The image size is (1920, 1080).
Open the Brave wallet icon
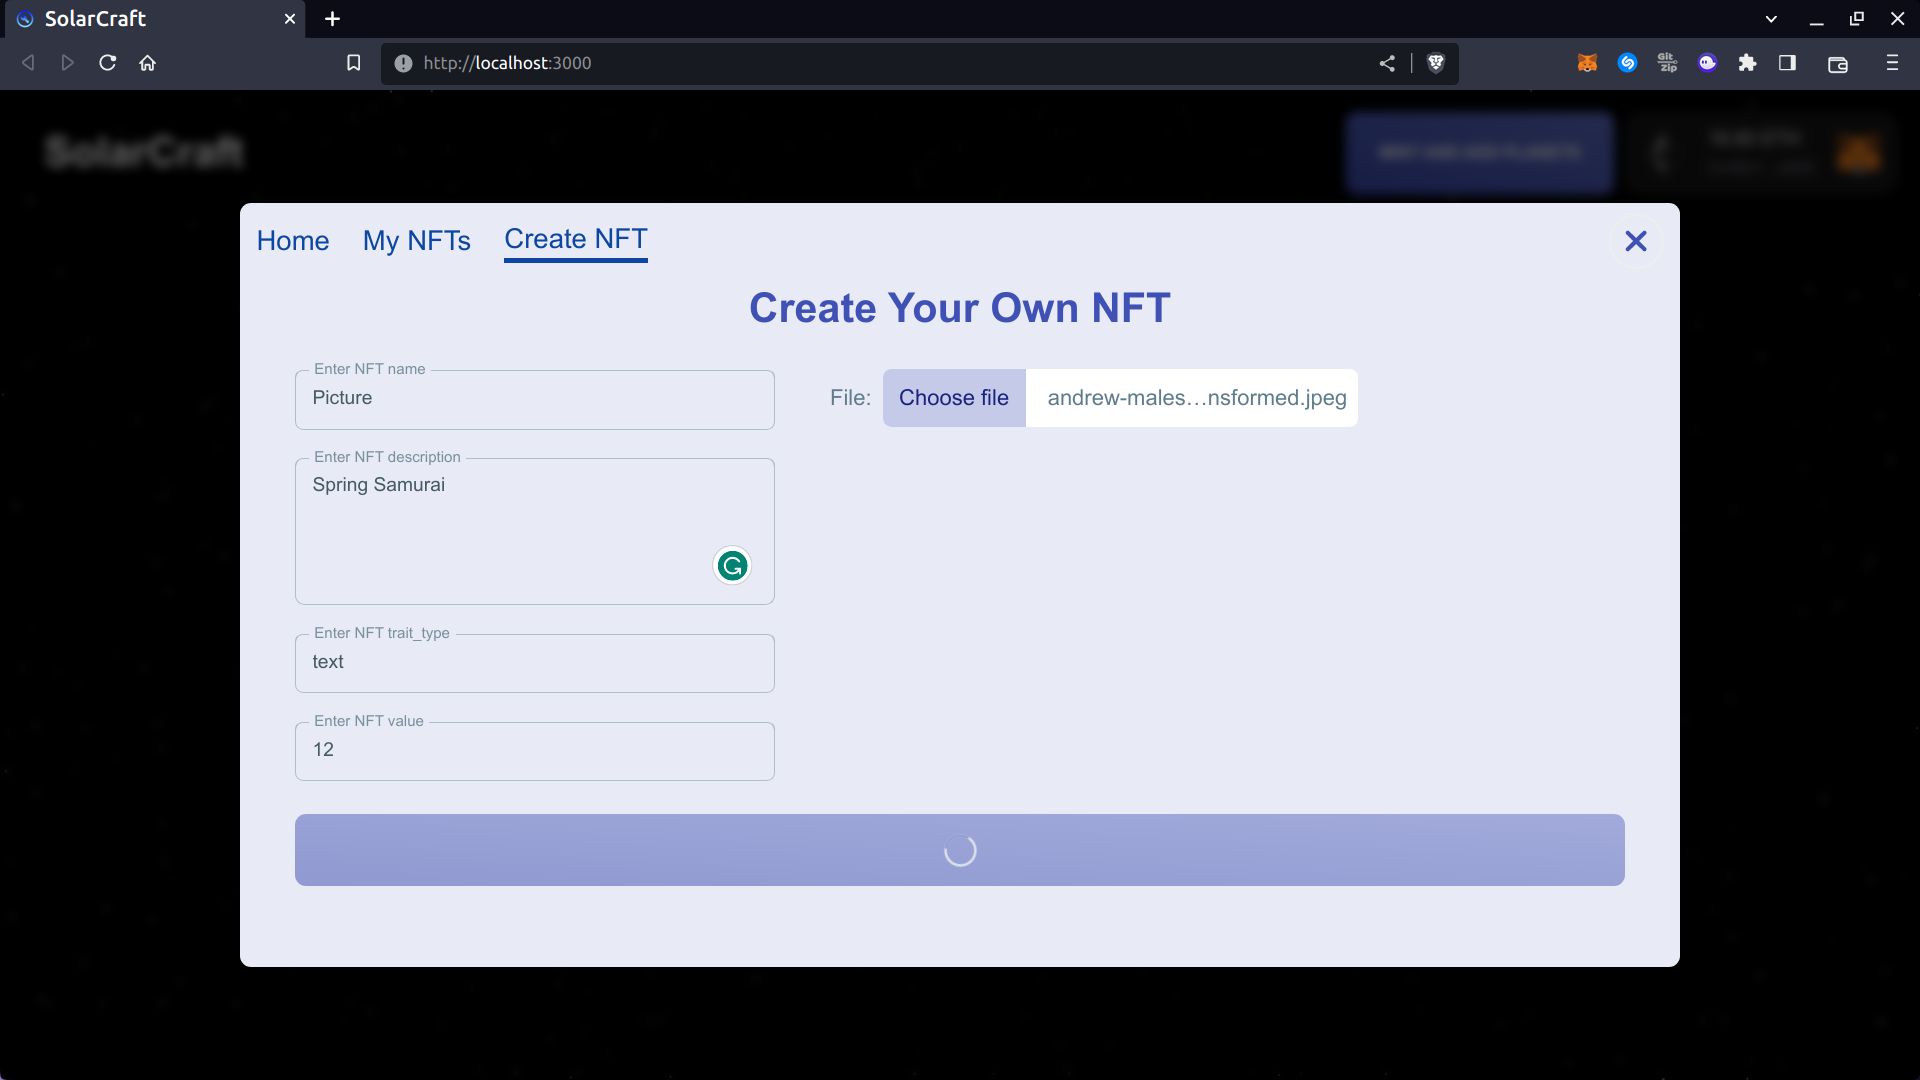pos(1837,64)
